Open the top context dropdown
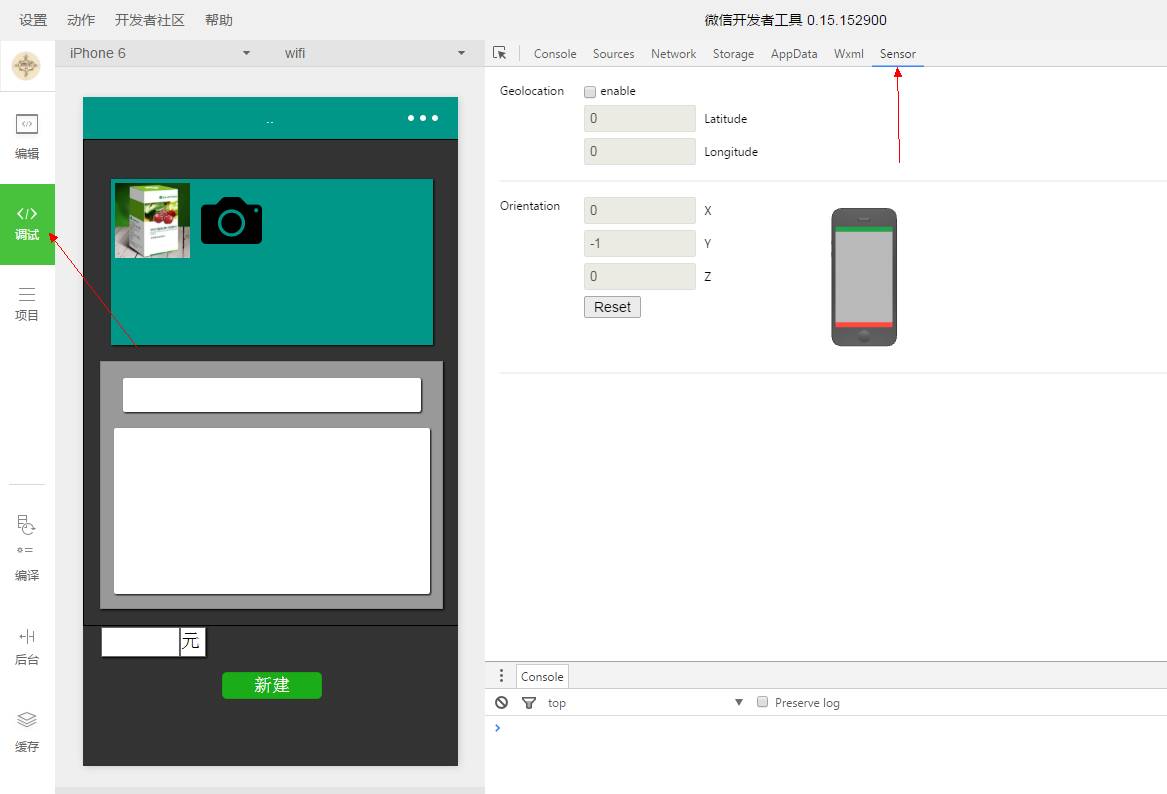Image resolution: width=1167 pixels, height=794 pixels. coord(645,703)
